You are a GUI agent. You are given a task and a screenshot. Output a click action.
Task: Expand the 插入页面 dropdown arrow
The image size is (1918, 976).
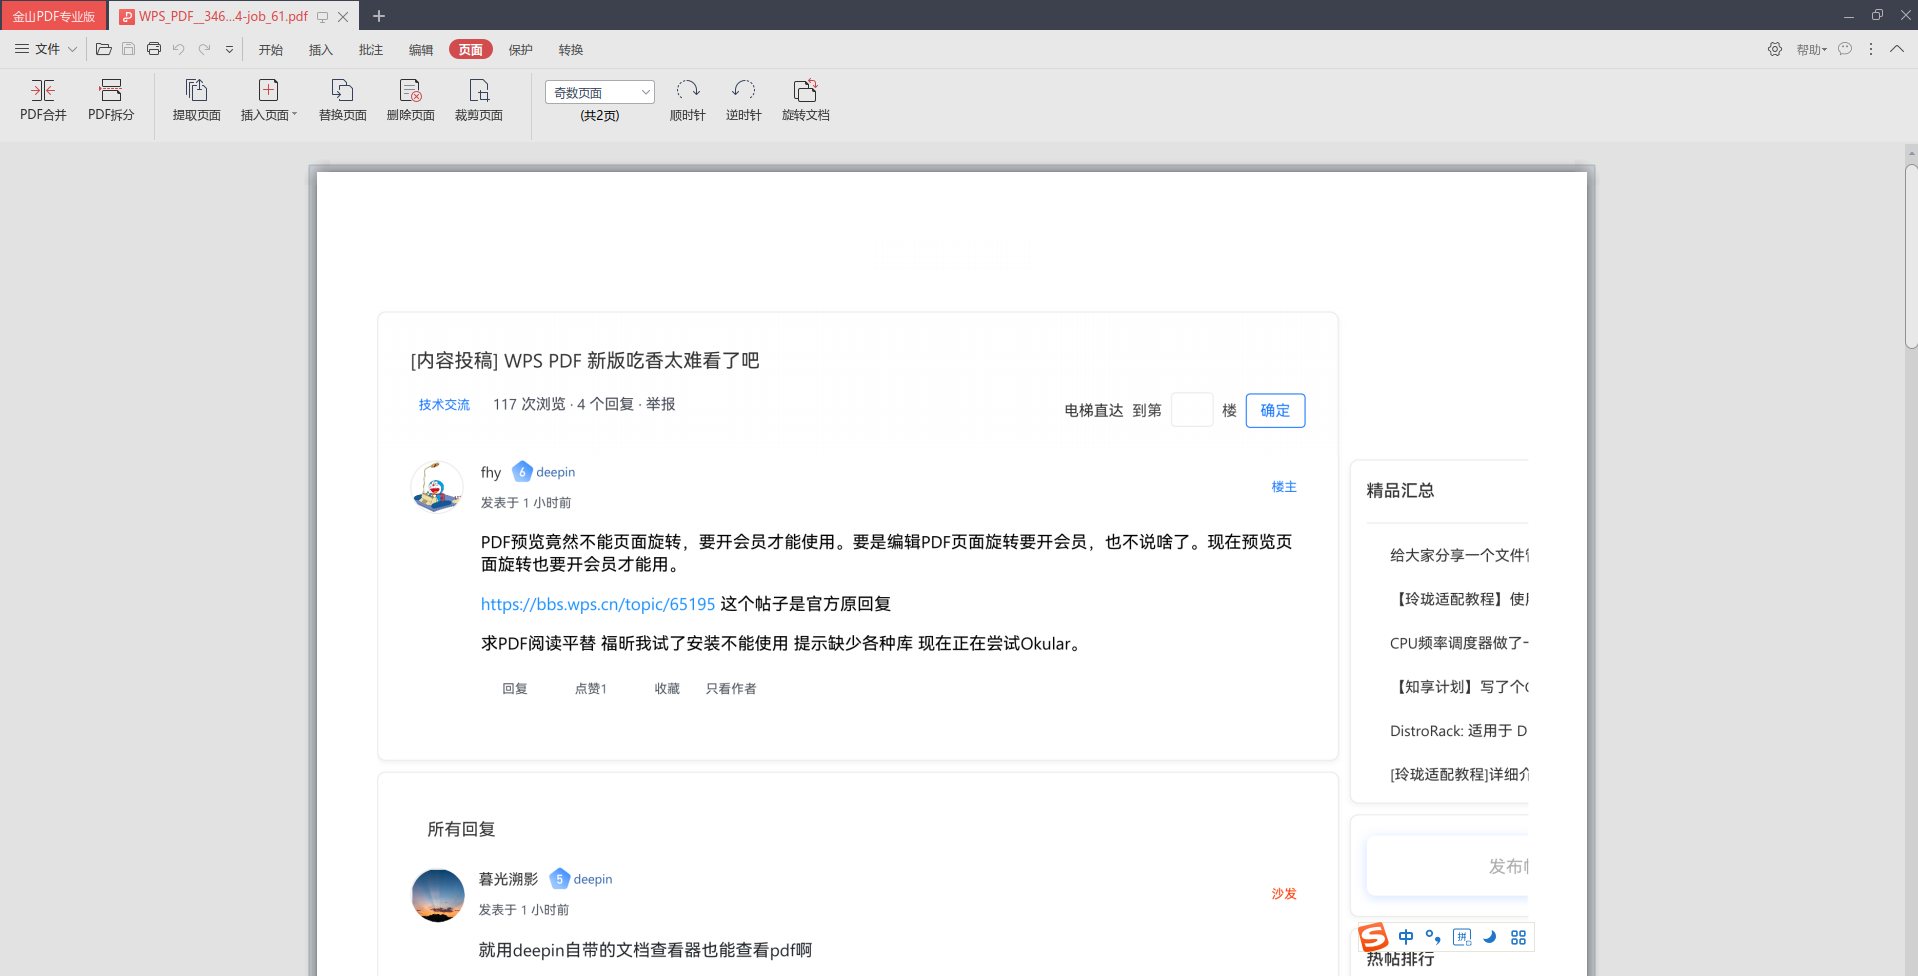click(x=294, y=115)
